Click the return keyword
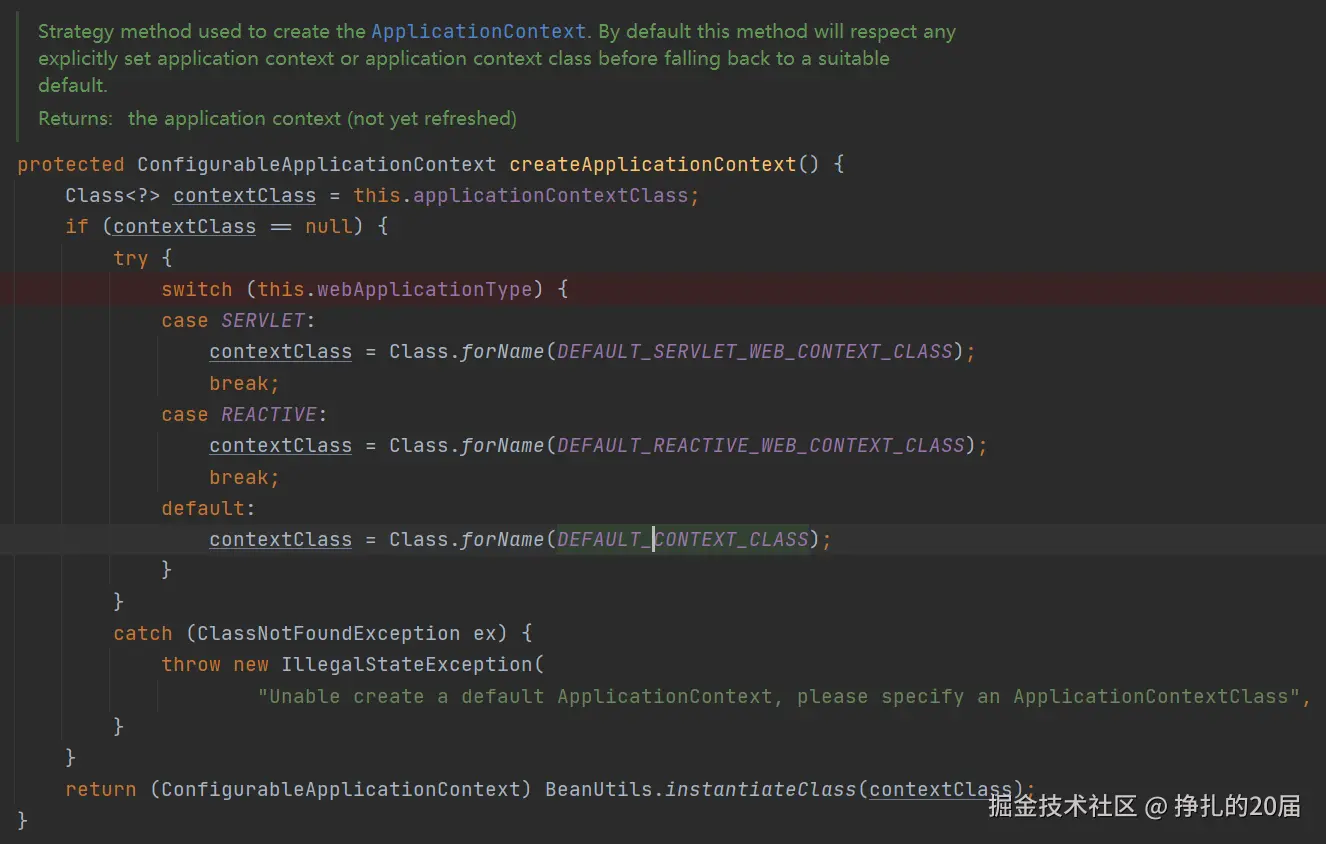 [101, 789]
